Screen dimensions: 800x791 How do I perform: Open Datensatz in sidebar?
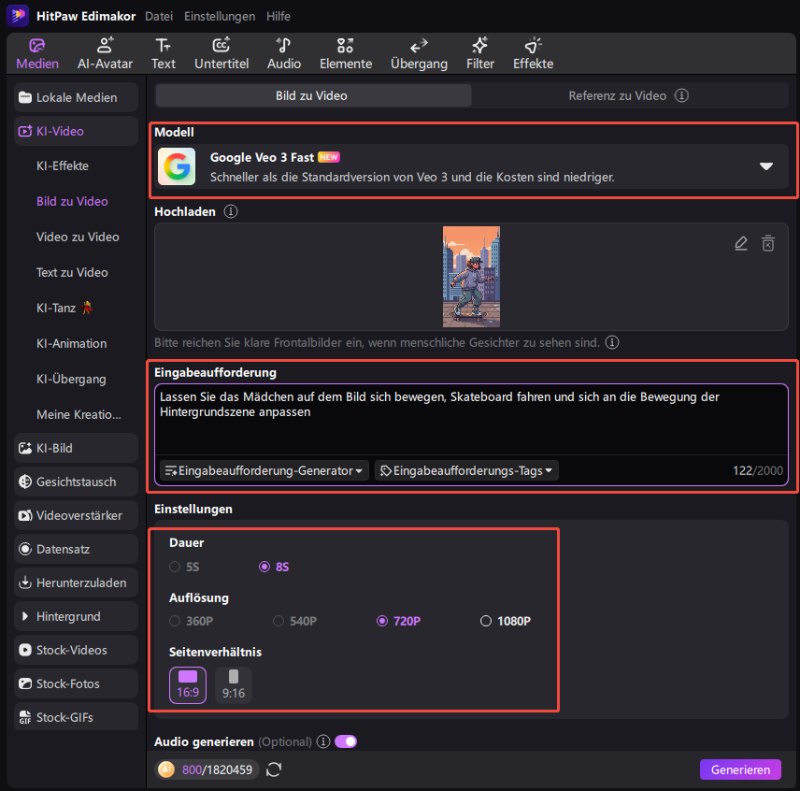(x=76, y=549)
